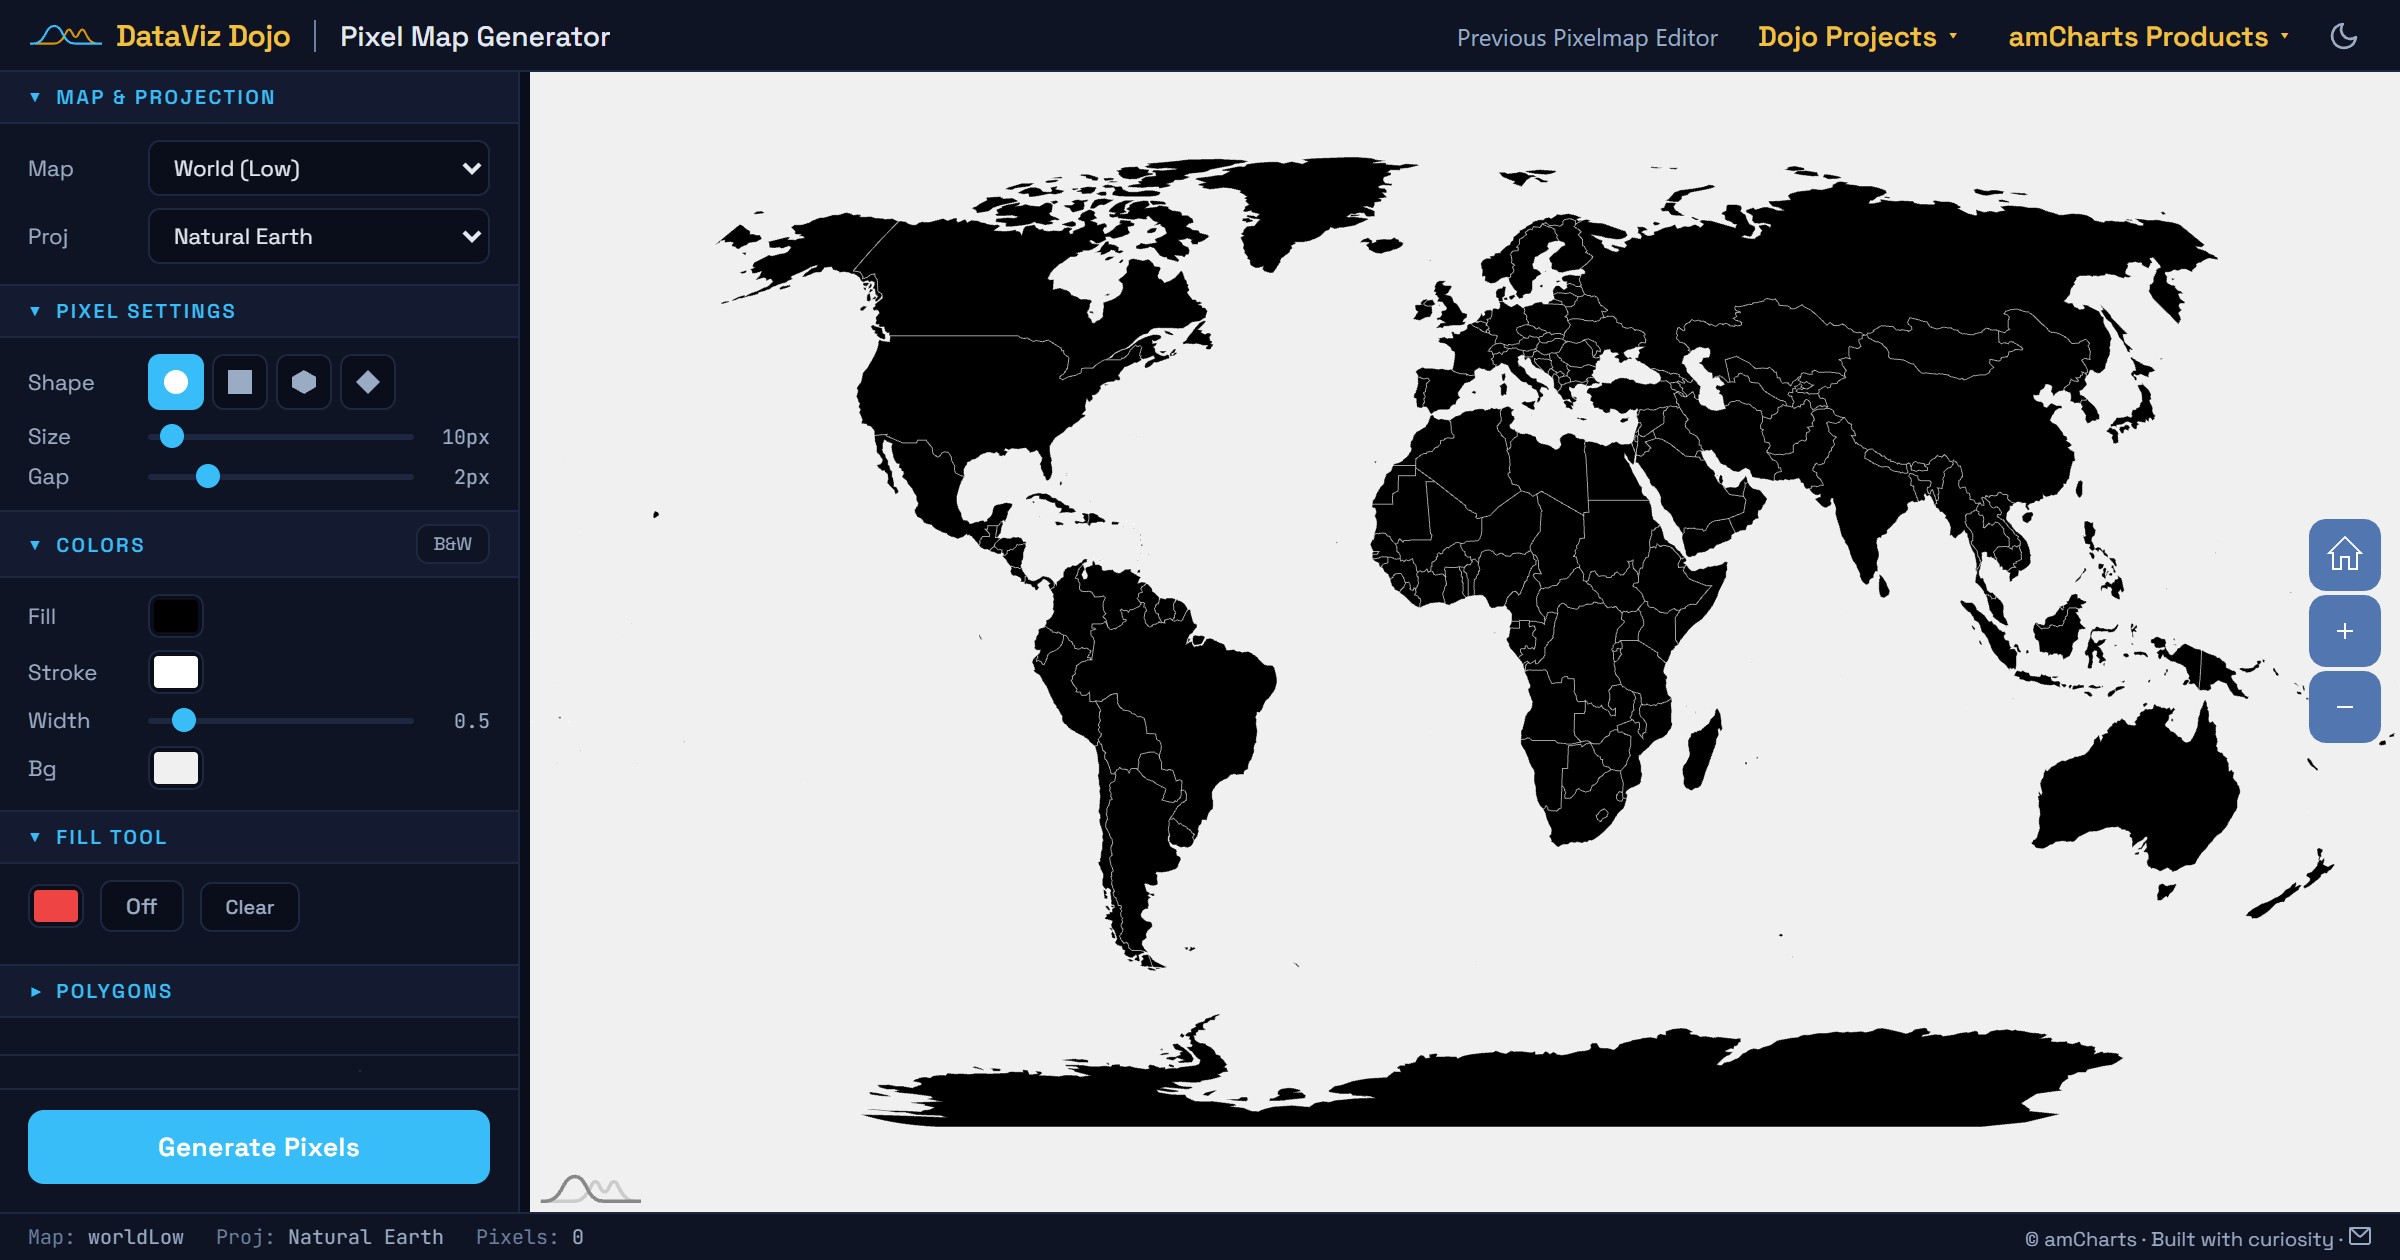
Task: Toggle the B&W color mode
Action: (x=452, y=544)
